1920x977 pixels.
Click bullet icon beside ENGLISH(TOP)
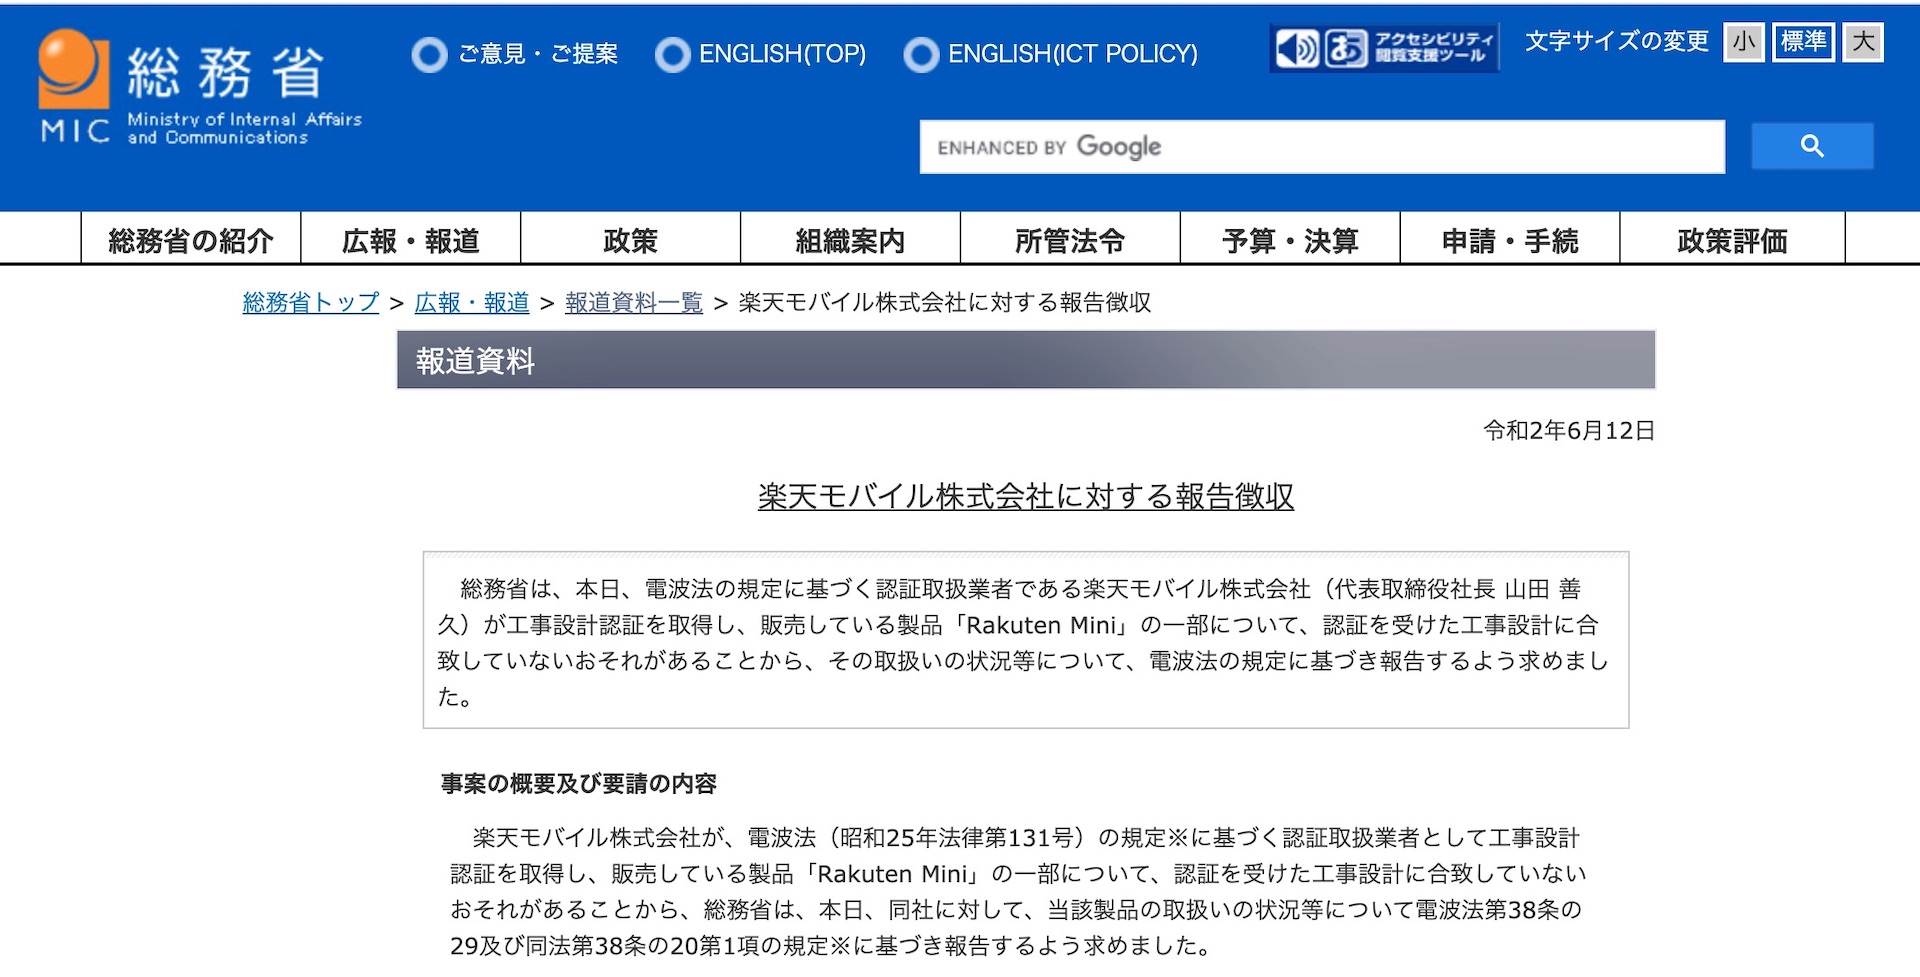pyautogui.click(x=672, y=54)
